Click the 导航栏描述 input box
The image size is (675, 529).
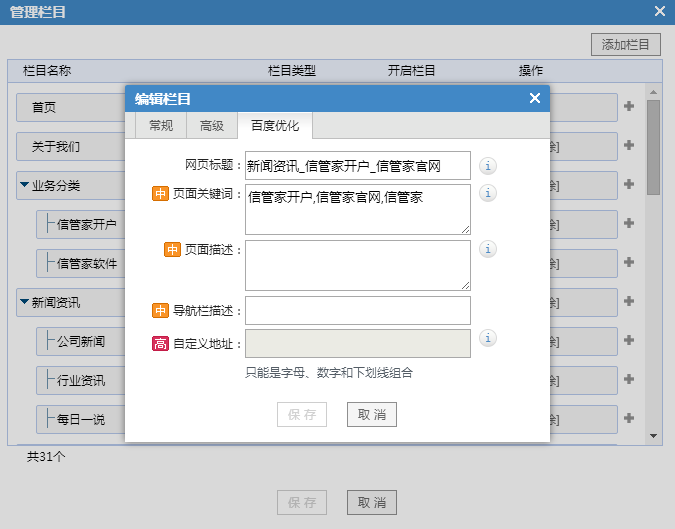(357, 311)
